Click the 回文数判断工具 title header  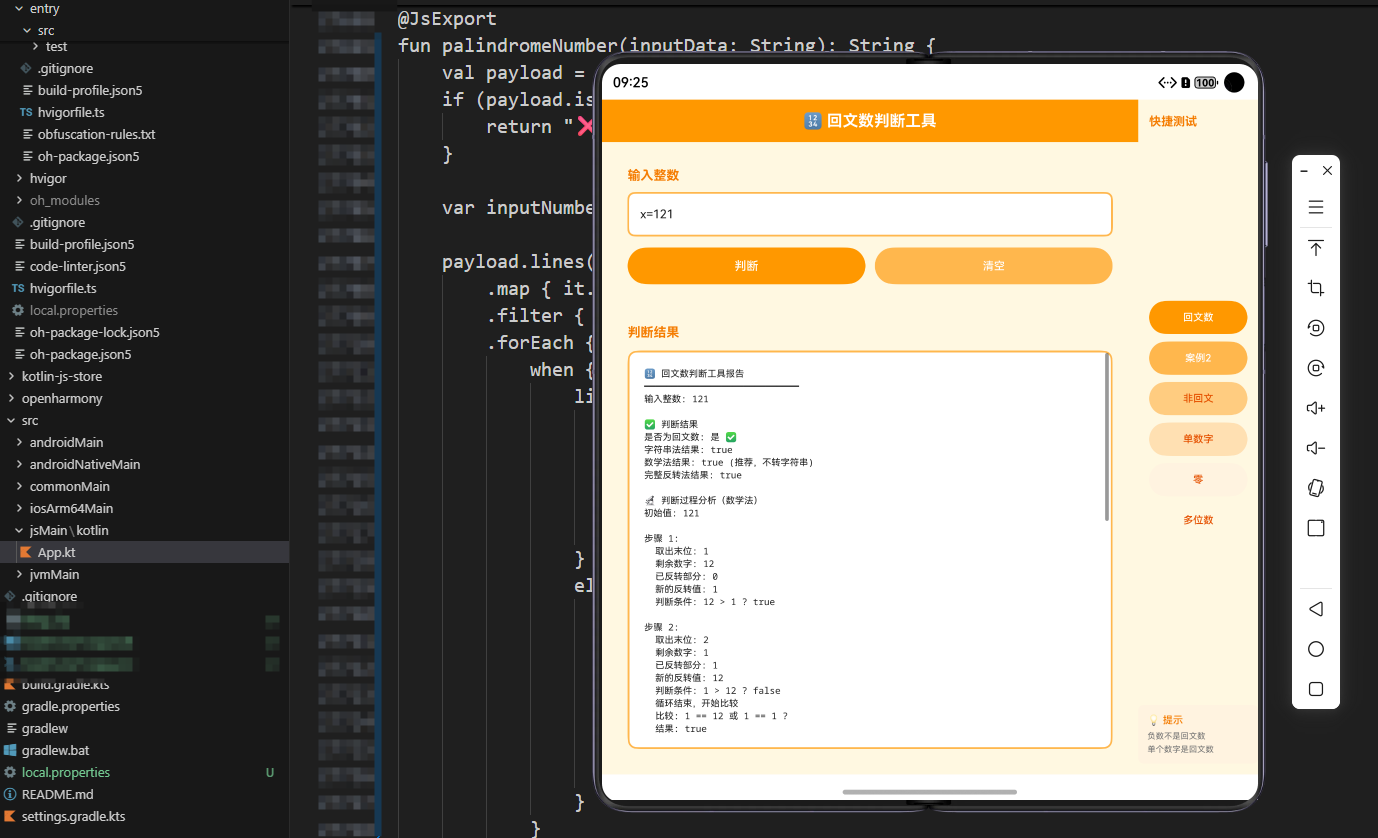870,121
